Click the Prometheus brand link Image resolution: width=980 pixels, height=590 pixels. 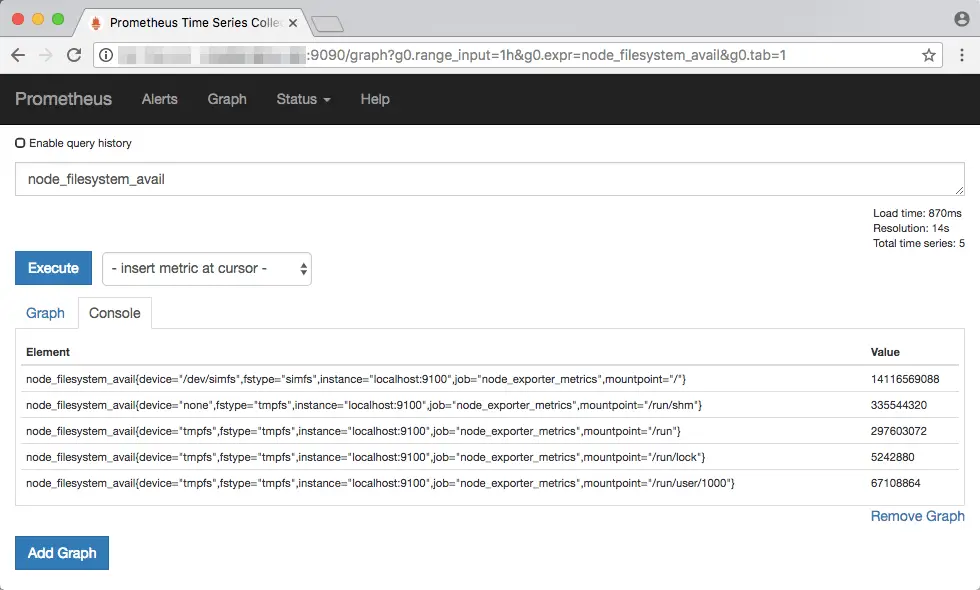click(63, 99)
